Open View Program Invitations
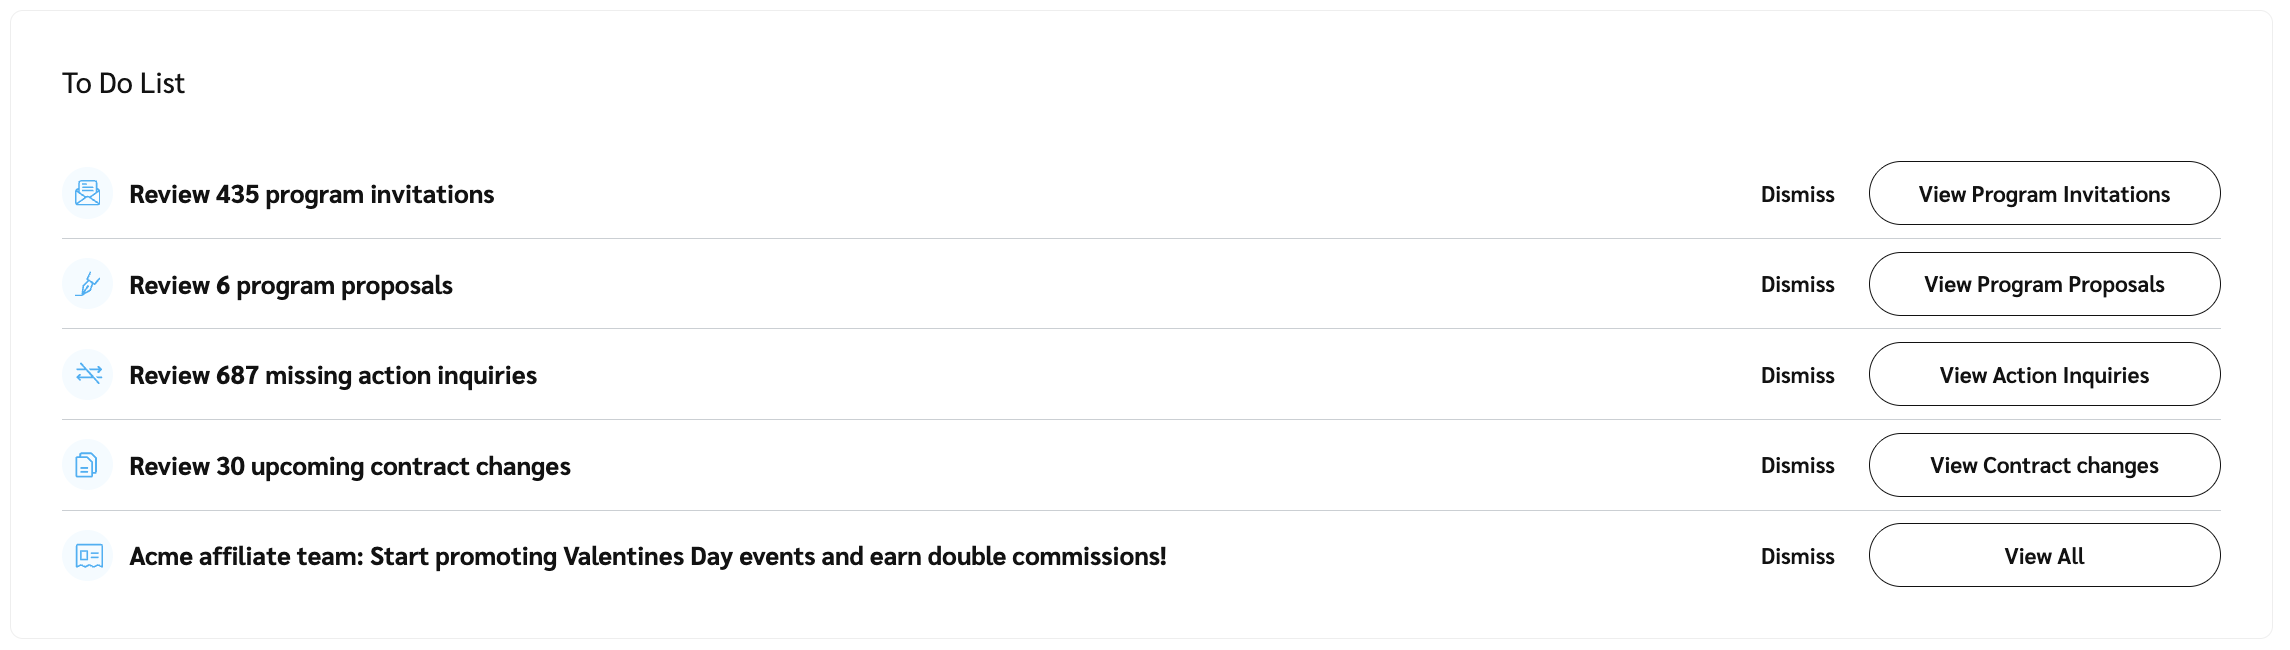The image size is (2290, 650). 2043,194
